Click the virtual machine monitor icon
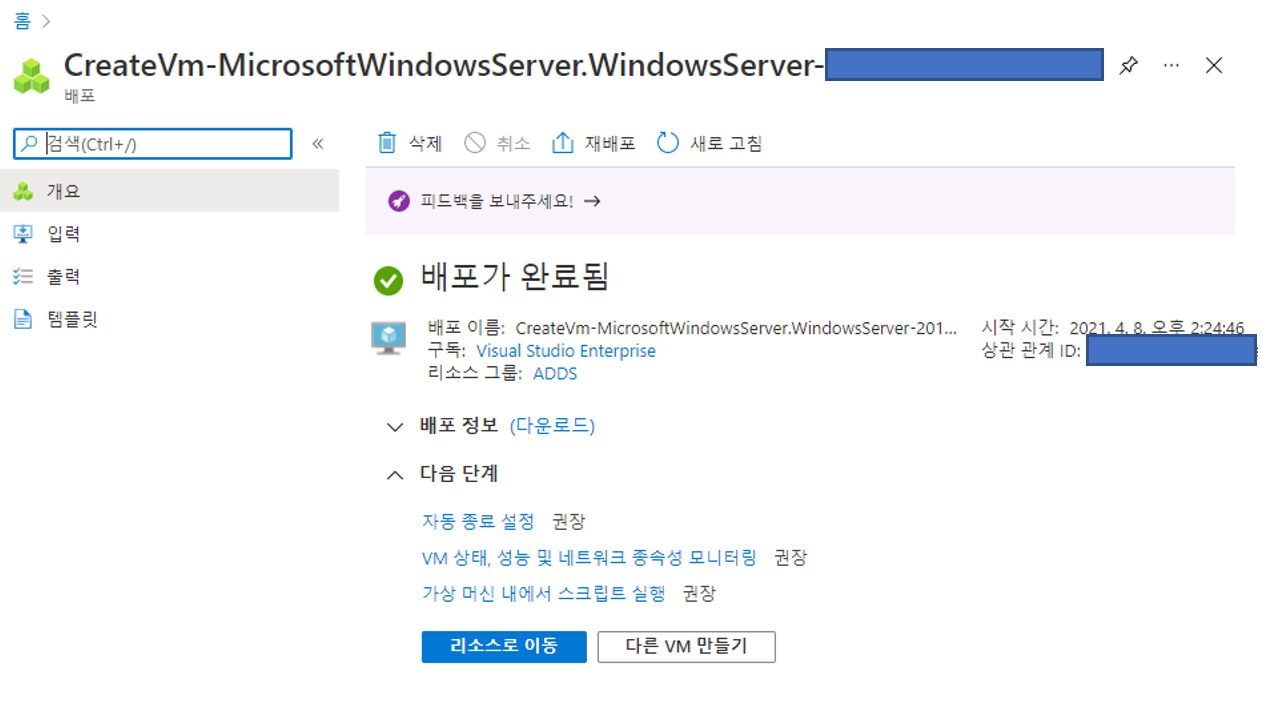Viewport: 1270px width, 704px height. (388, 338)
